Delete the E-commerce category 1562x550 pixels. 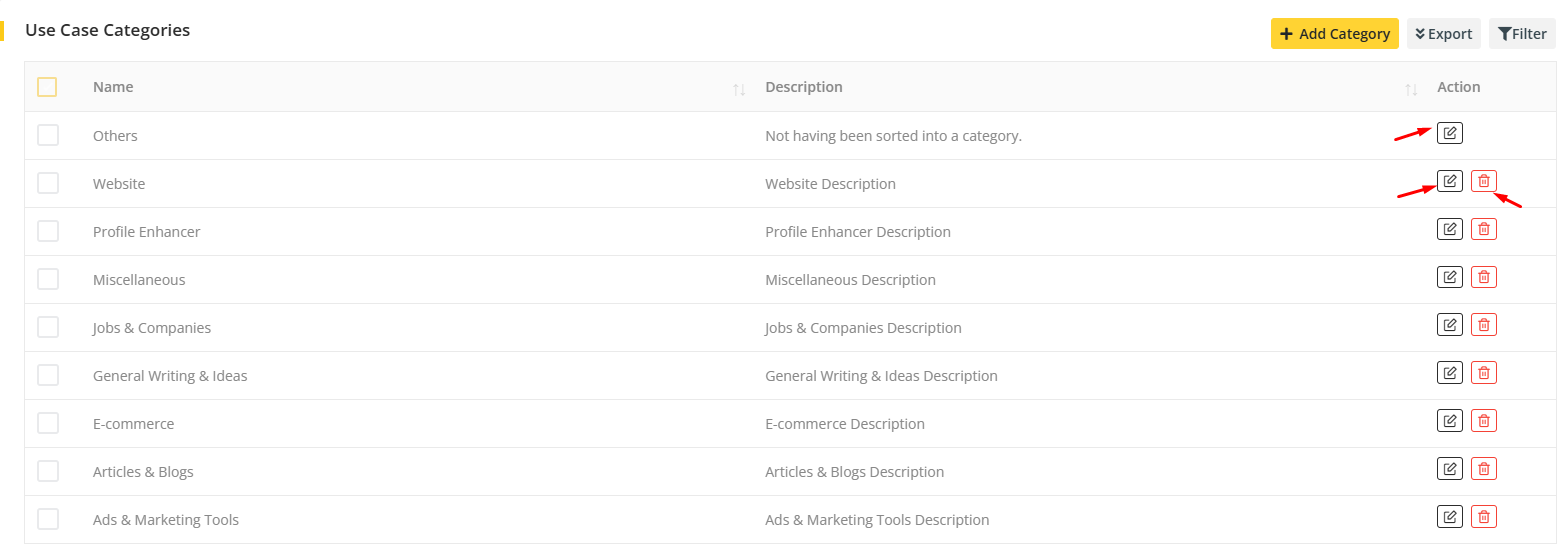coord(1484,421)
